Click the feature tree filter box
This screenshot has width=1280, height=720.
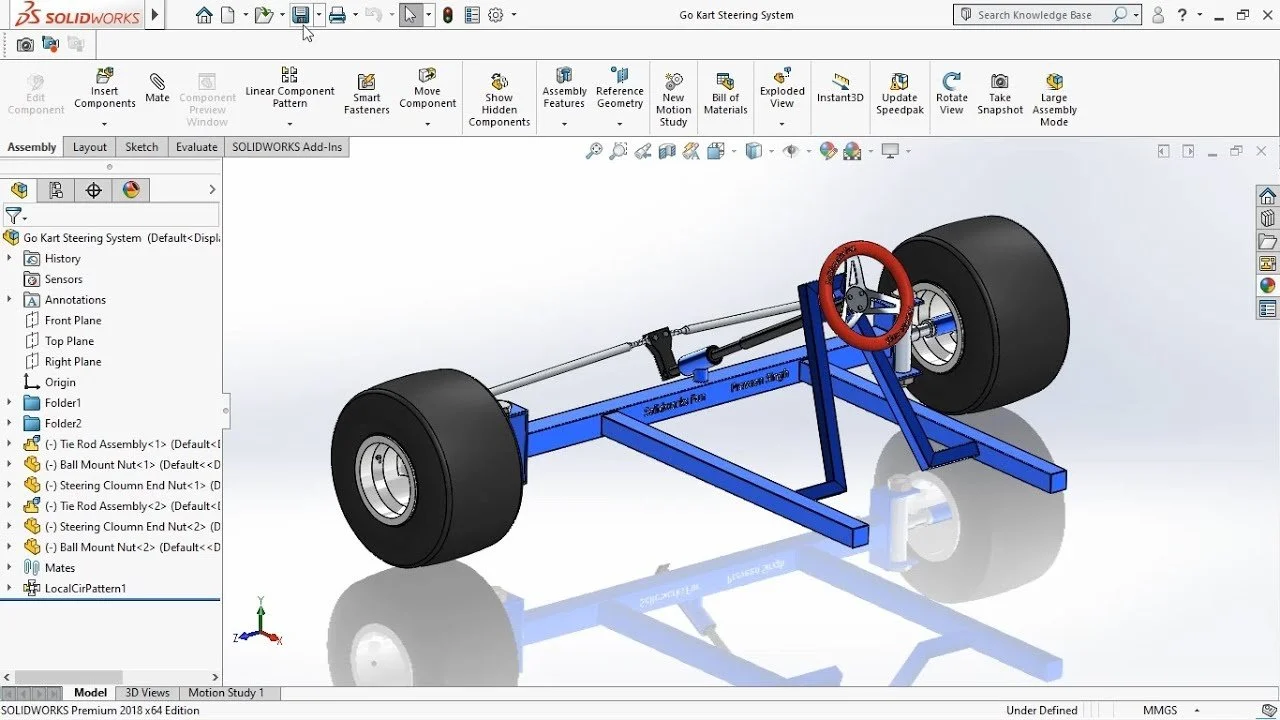111,216
